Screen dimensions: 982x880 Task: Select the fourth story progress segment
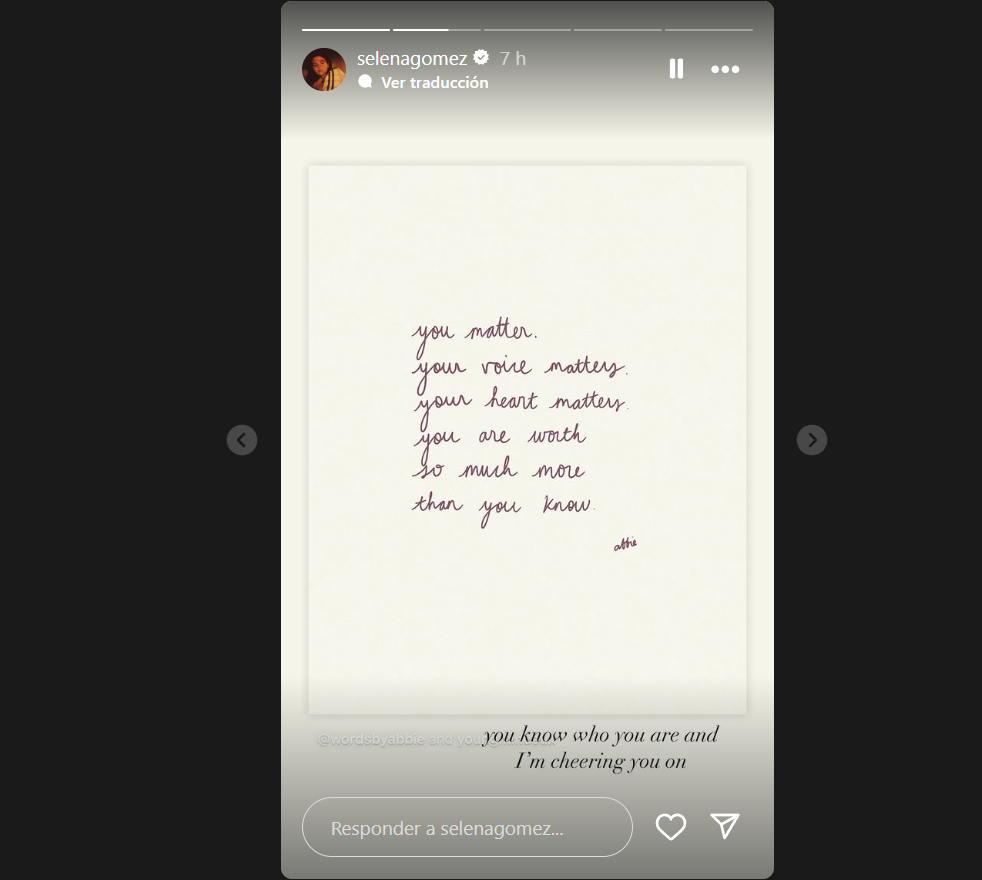(x=618, y=29)
